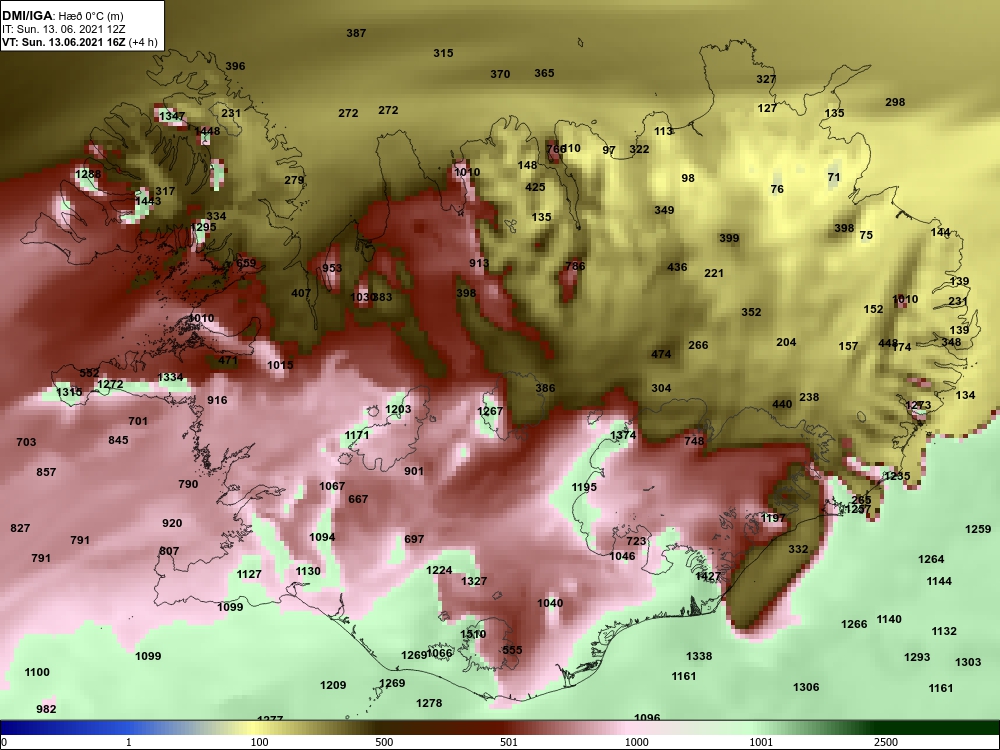Select the 1427 value
The image size is (1000, 750).
708,577
